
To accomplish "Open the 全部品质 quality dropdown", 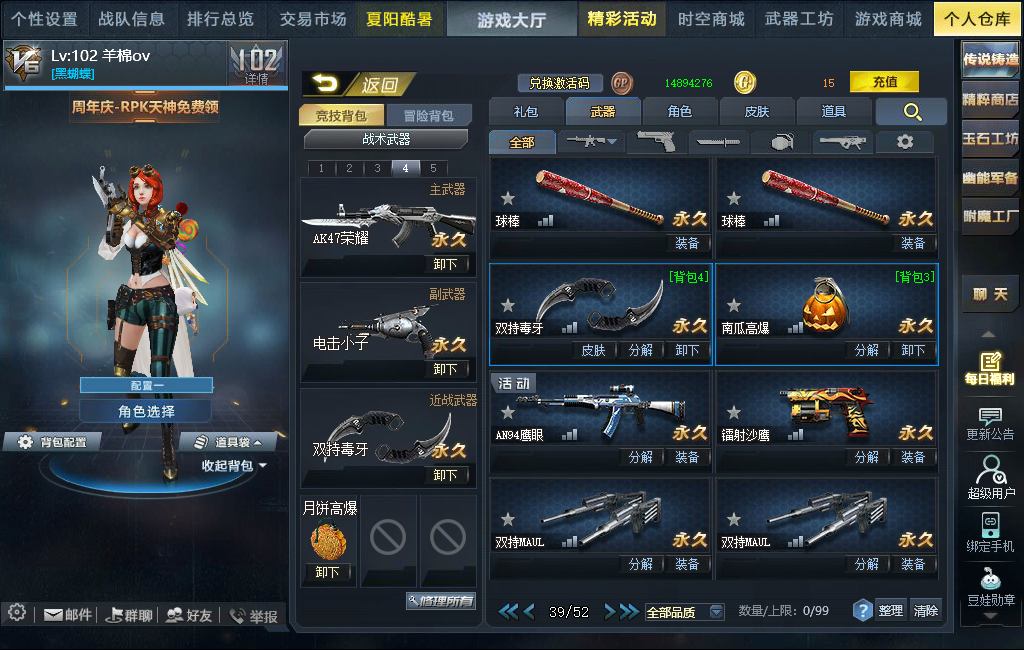I will pos(684,612).
